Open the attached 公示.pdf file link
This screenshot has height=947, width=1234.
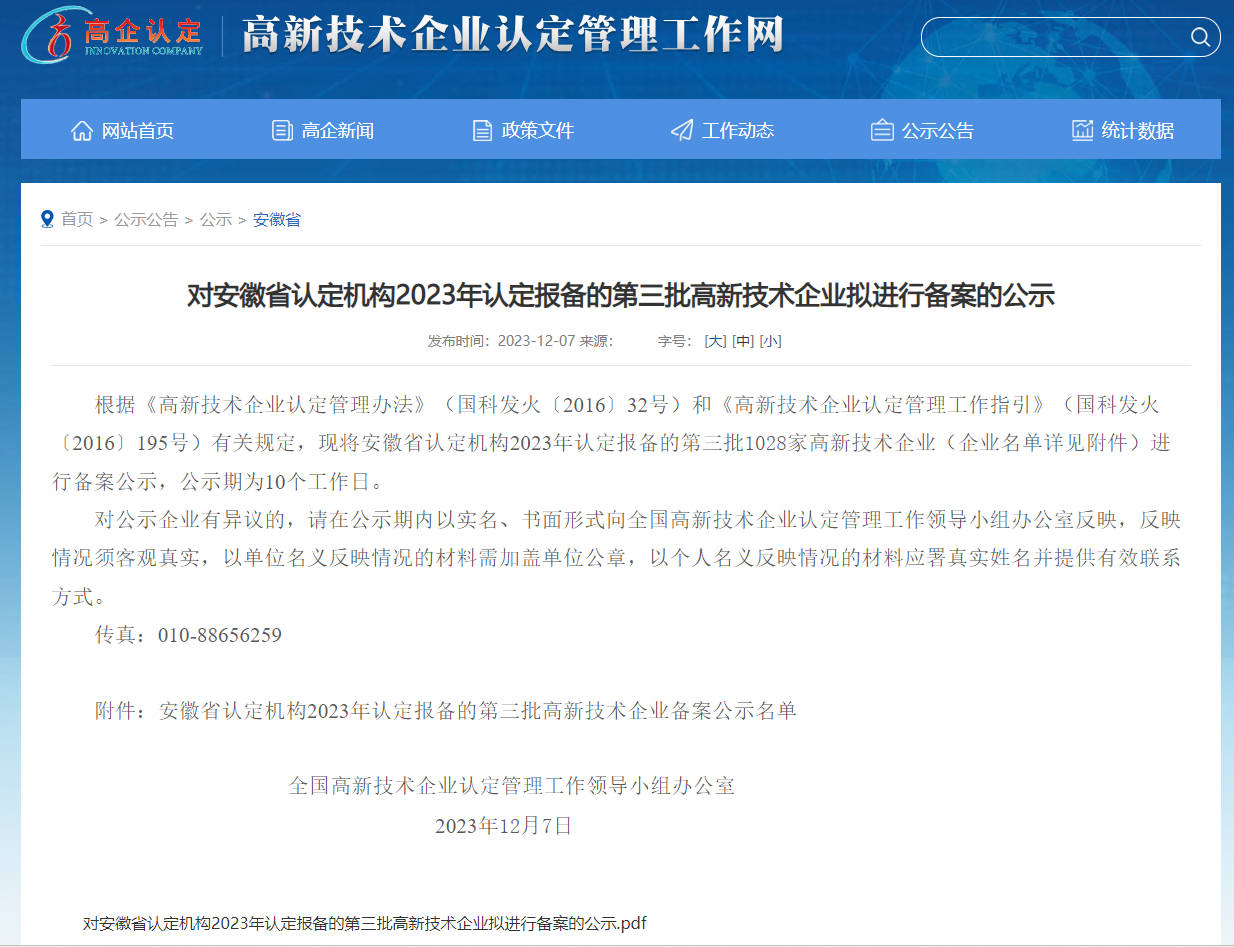click(364, 923)
